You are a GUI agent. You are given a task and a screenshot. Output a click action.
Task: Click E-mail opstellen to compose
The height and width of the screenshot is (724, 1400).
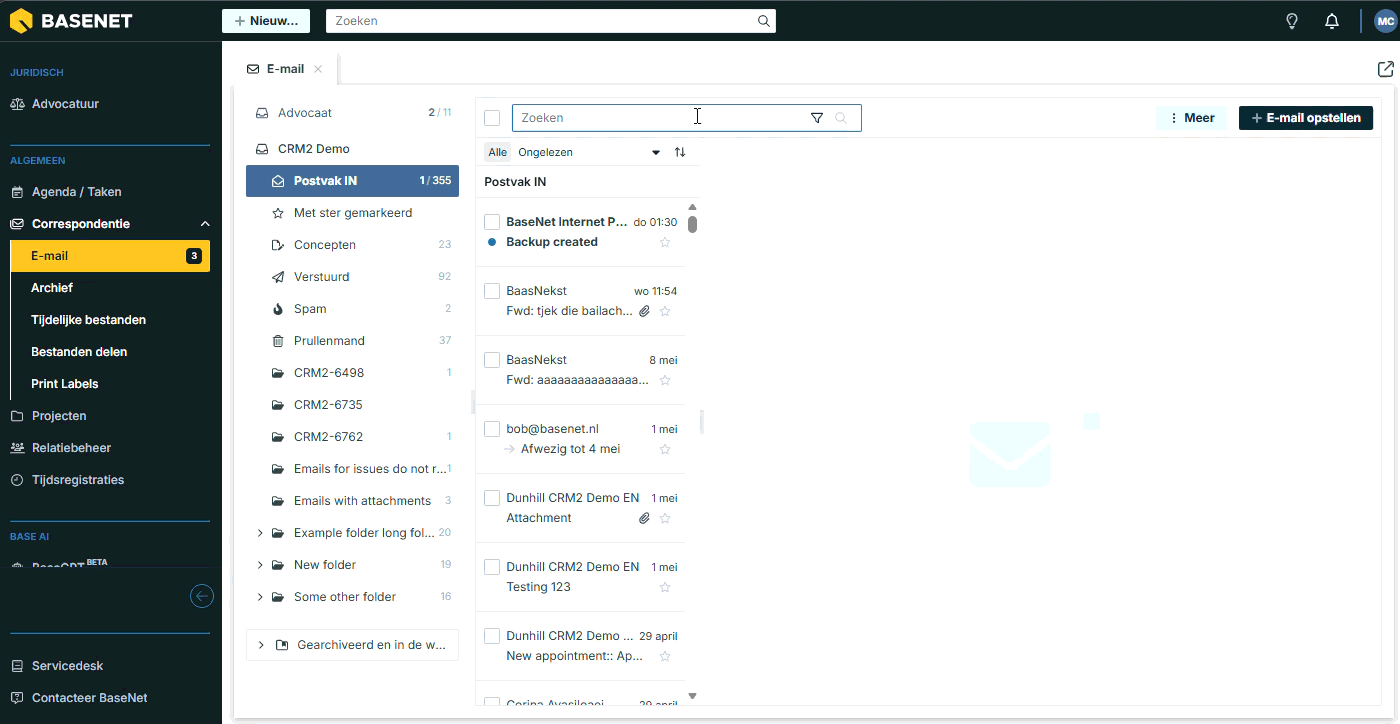point(1306,118)
